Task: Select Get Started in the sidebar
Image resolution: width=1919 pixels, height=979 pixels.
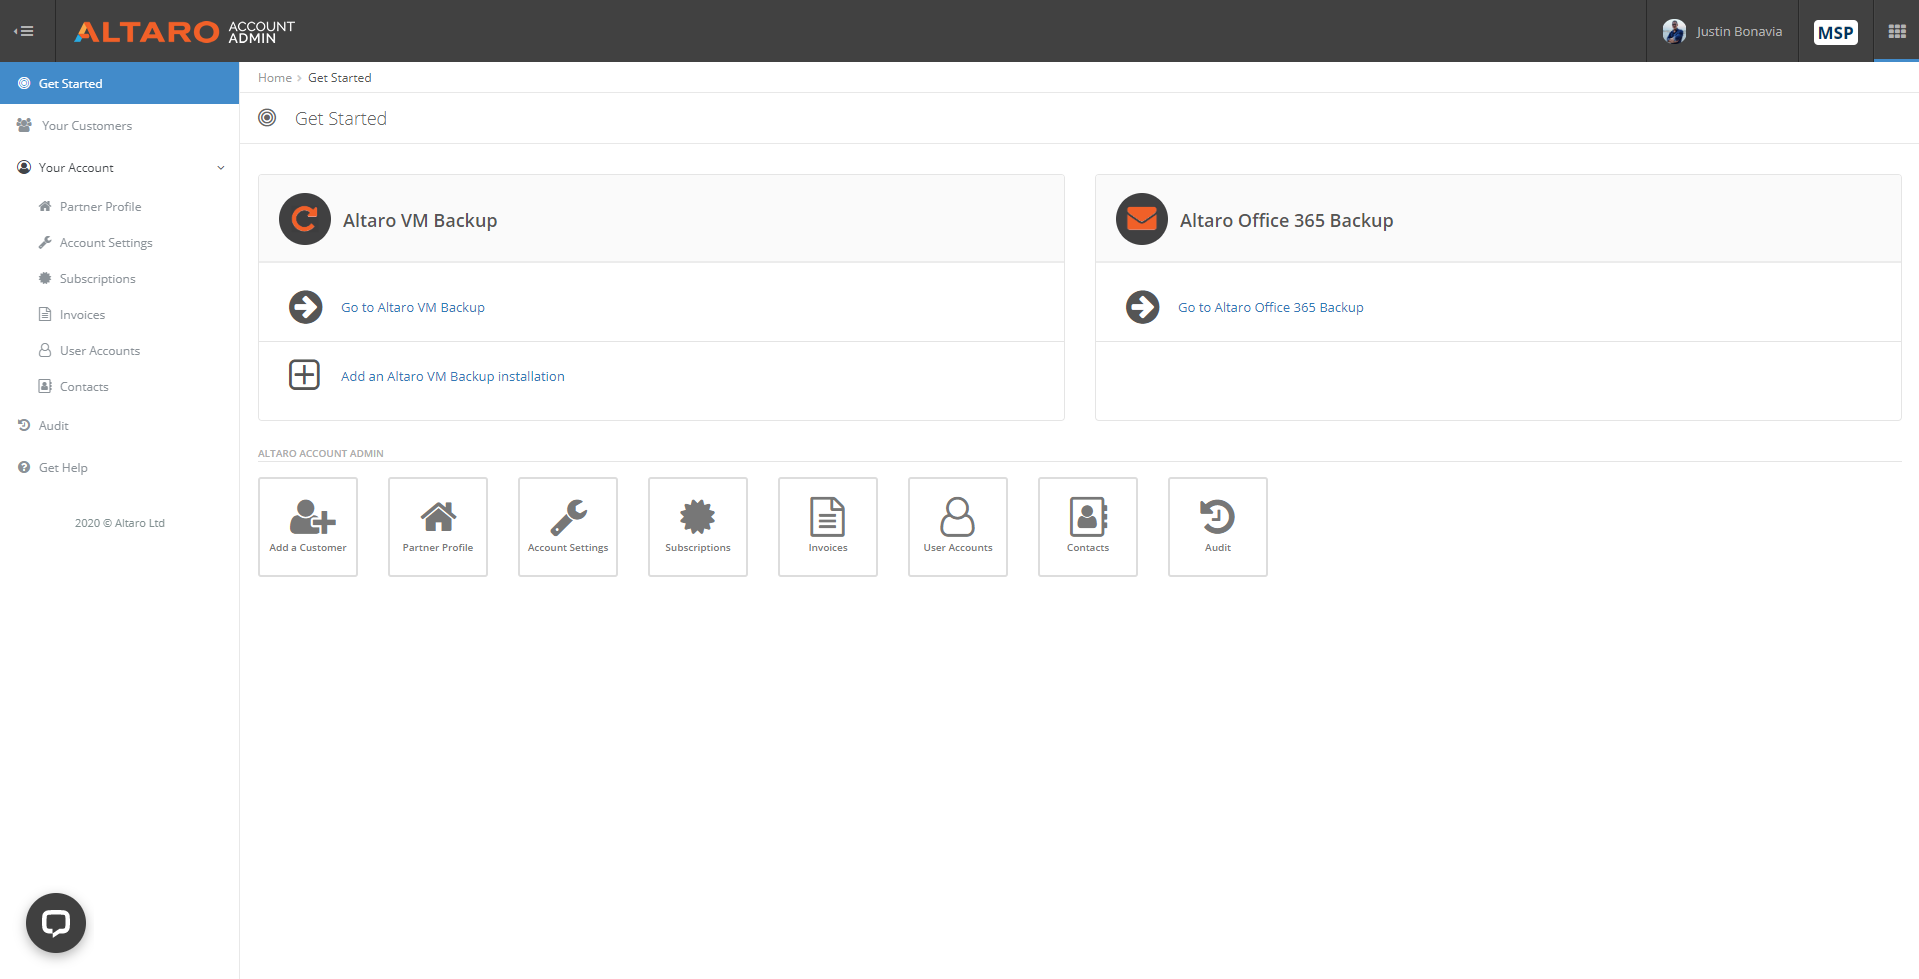Action: click(x=119, y=83)
